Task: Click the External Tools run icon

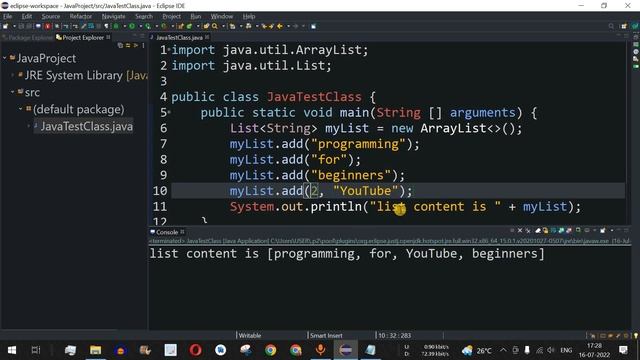Action: coord(164,26)
